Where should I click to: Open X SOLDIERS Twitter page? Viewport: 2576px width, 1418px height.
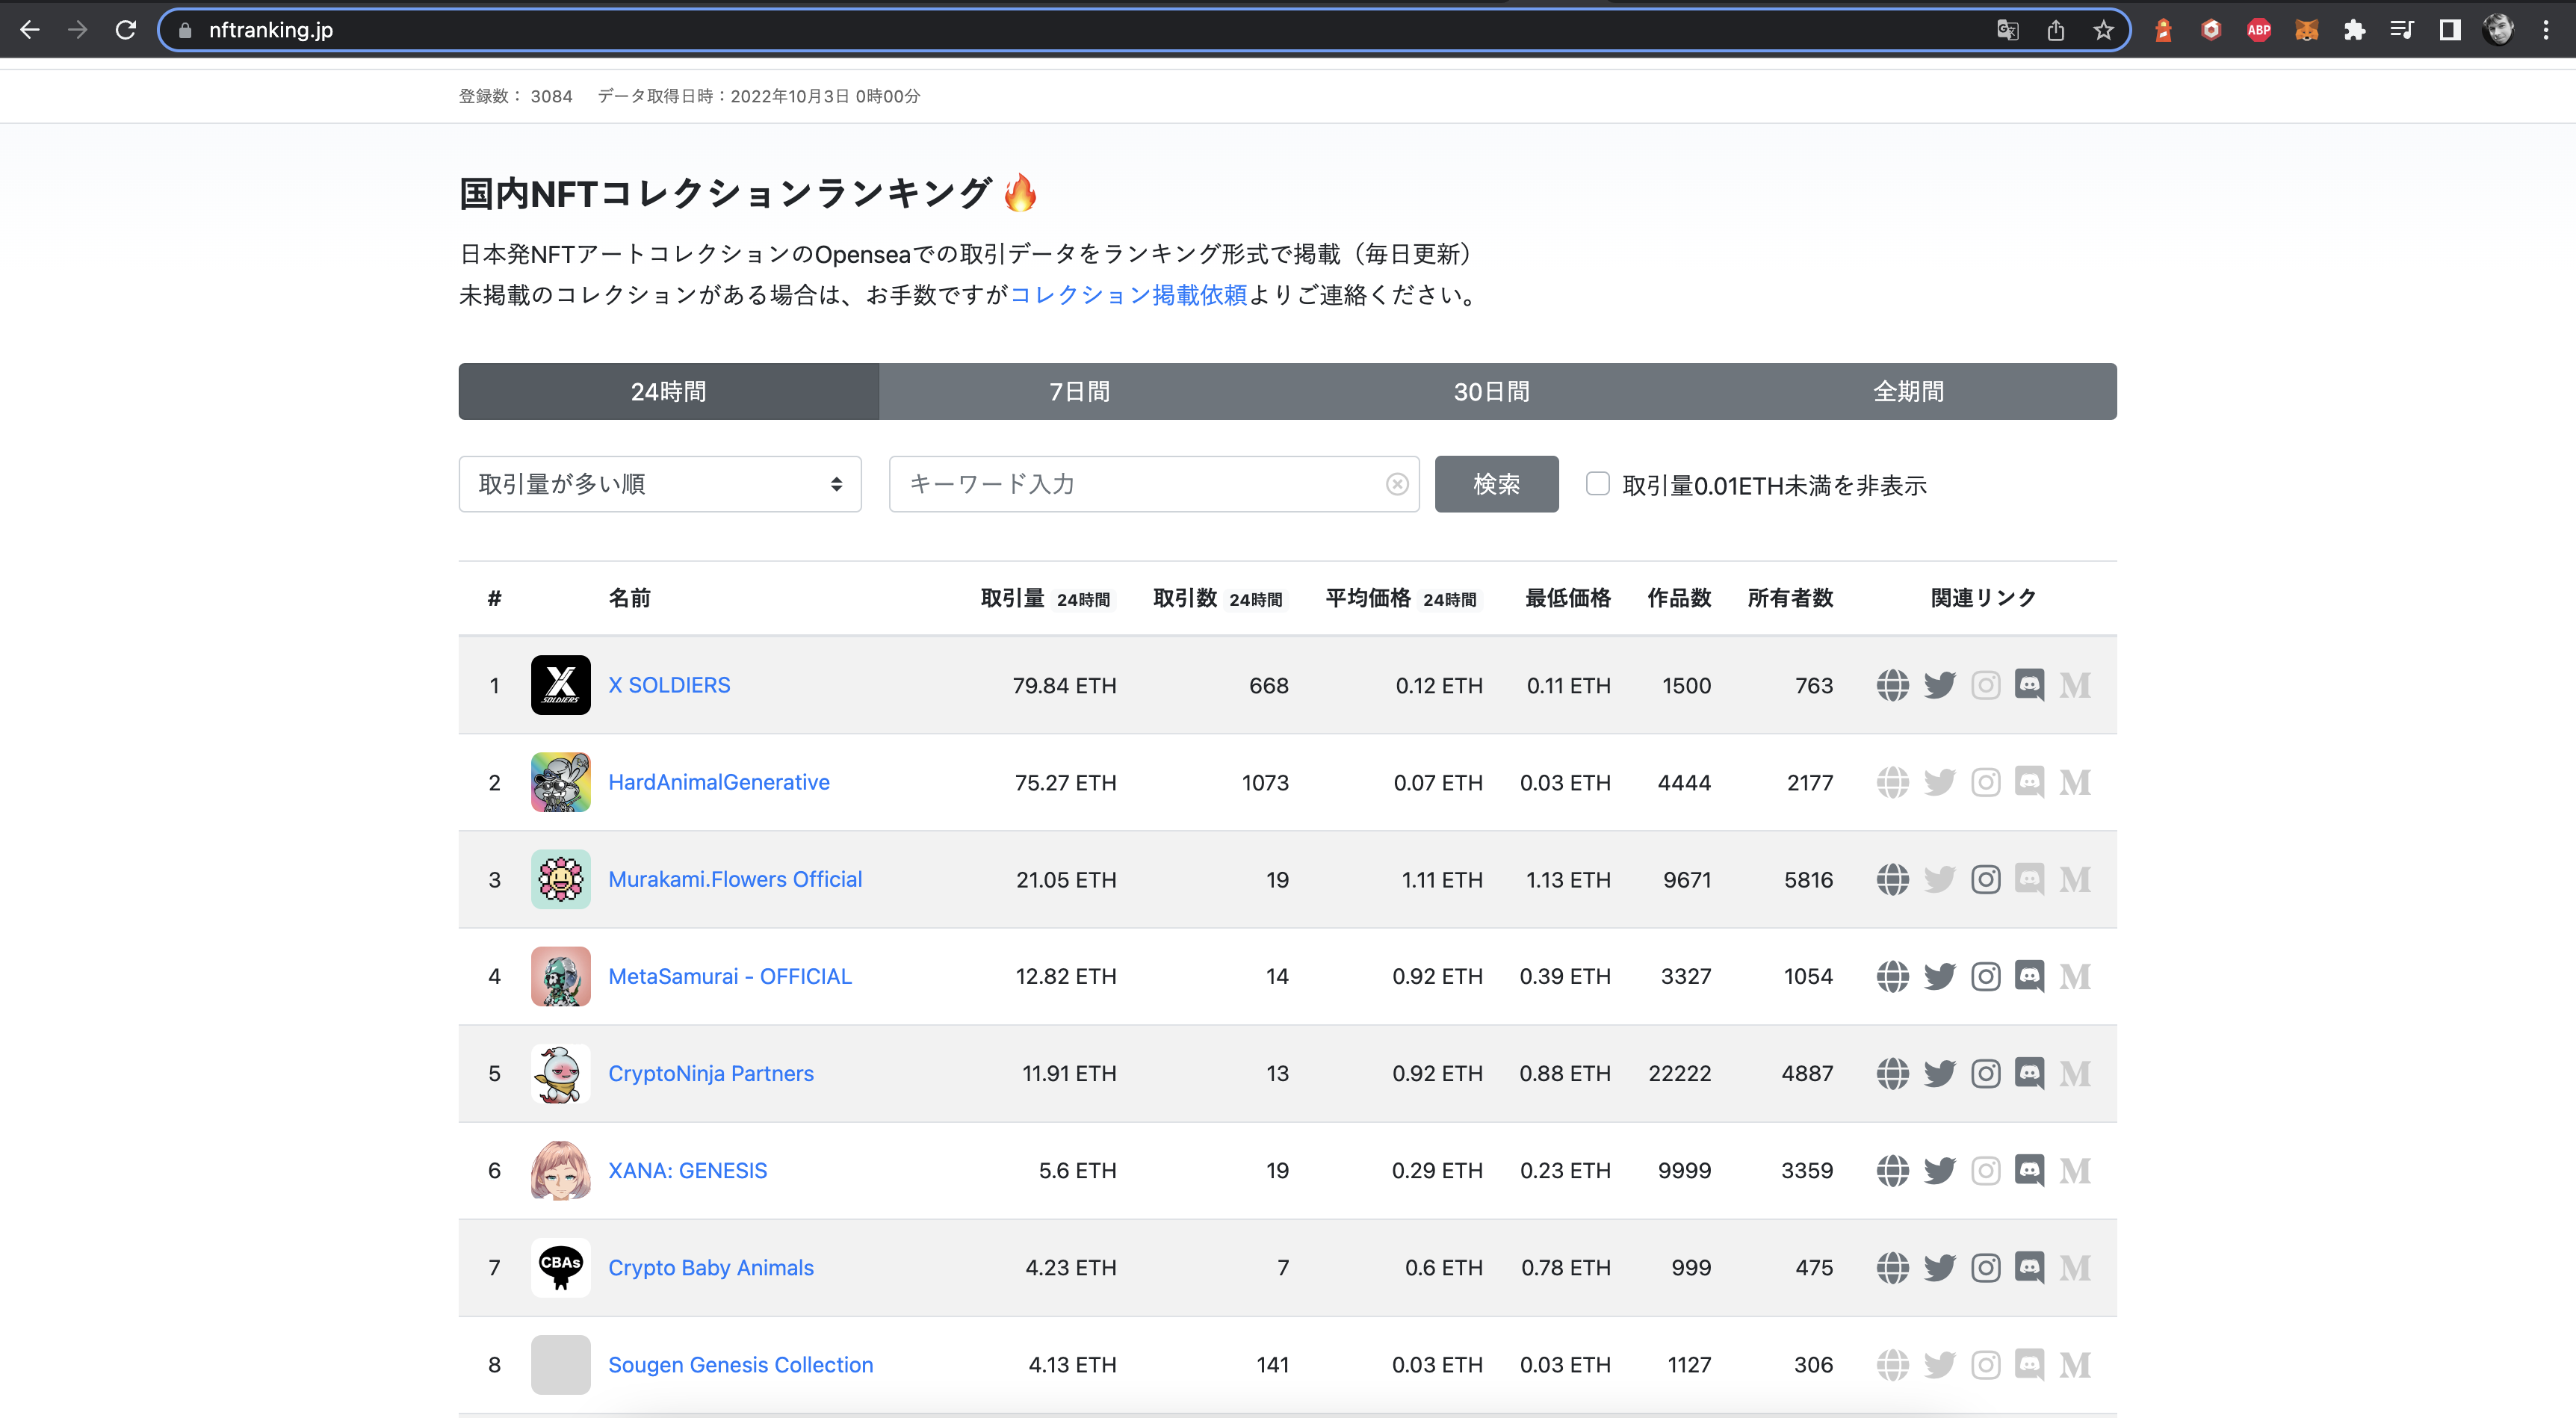(x=1940, y=685)
